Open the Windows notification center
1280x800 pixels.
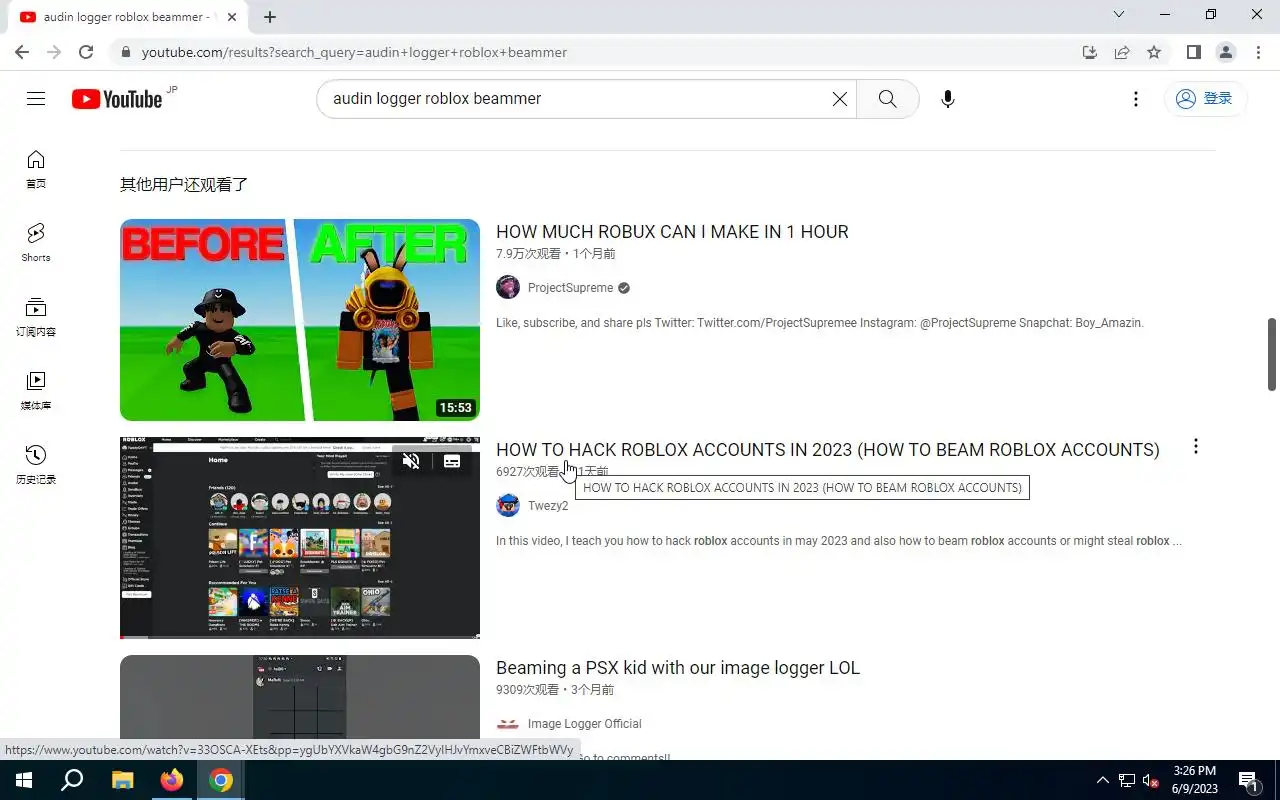point(1249,780)
